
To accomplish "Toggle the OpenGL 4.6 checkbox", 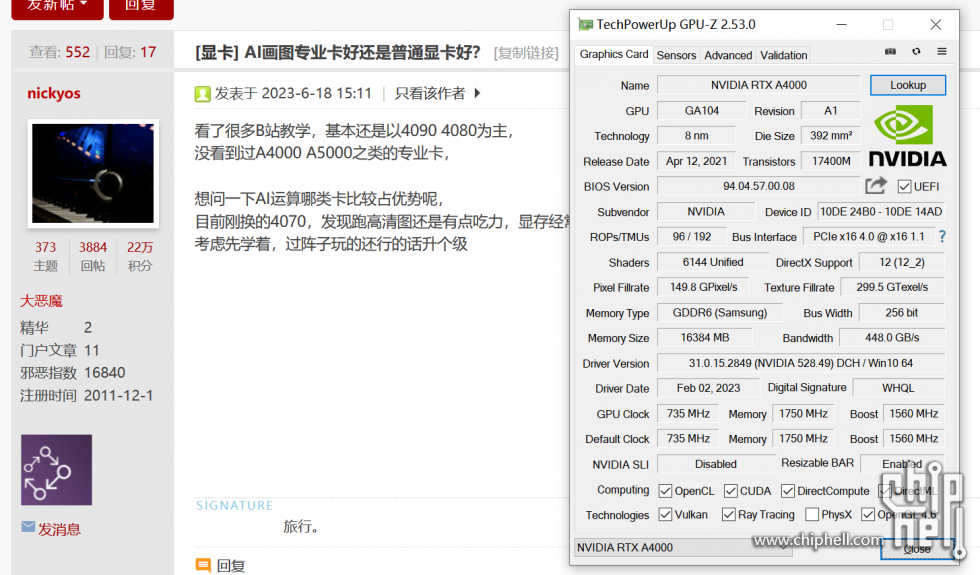I will [868, 514].
